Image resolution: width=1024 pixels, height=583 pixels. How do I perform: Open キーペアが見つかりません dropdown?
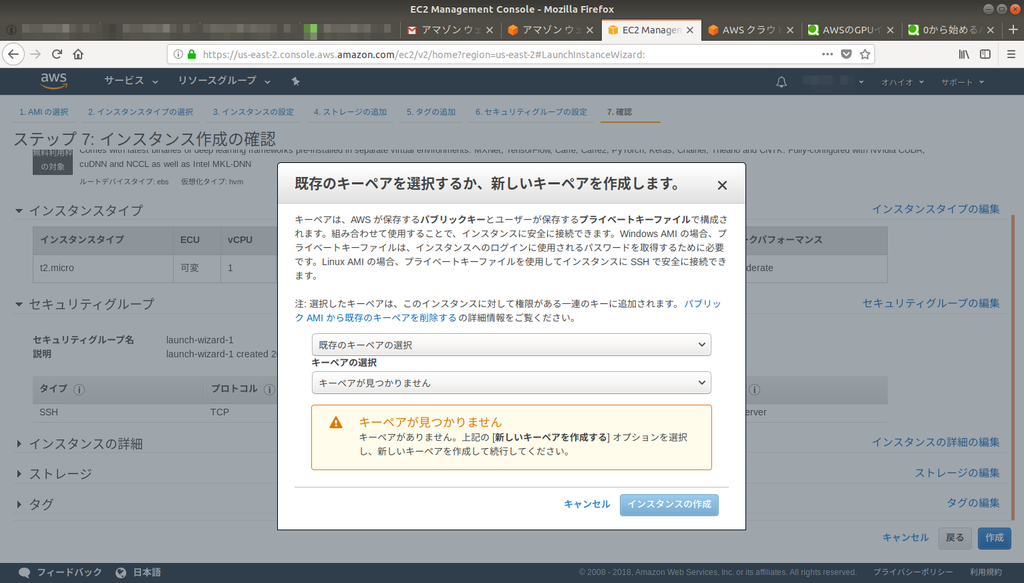pos(511,383)
